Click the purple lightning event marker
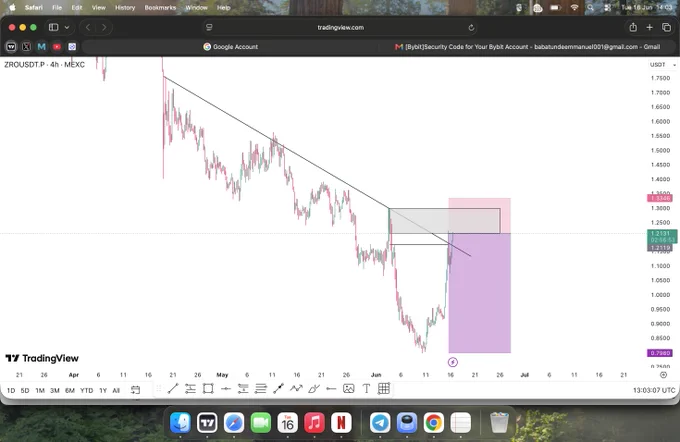680x442 pixels. pos(452,362)
